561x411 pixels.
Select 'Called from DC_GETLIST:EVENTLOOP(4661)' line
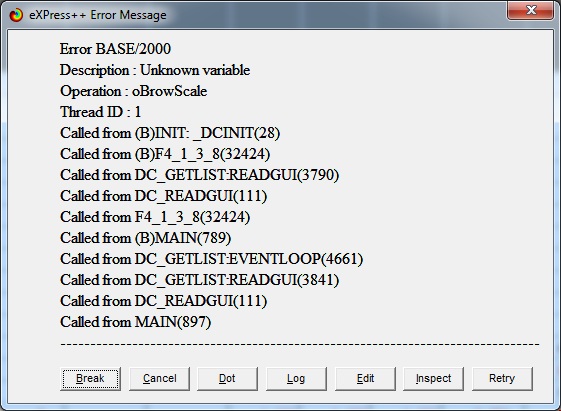pyautogui.click(x=211, y=259)
